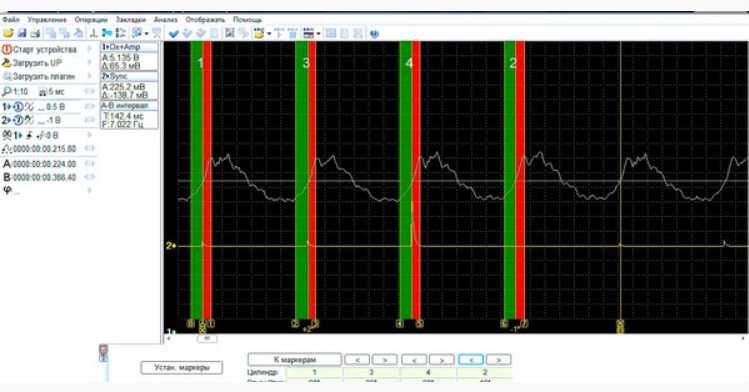Image resolution: width=749 pixels, height=392 pixels.
Task: Click the circled 1 channel input icon
Action: (18, 107)
